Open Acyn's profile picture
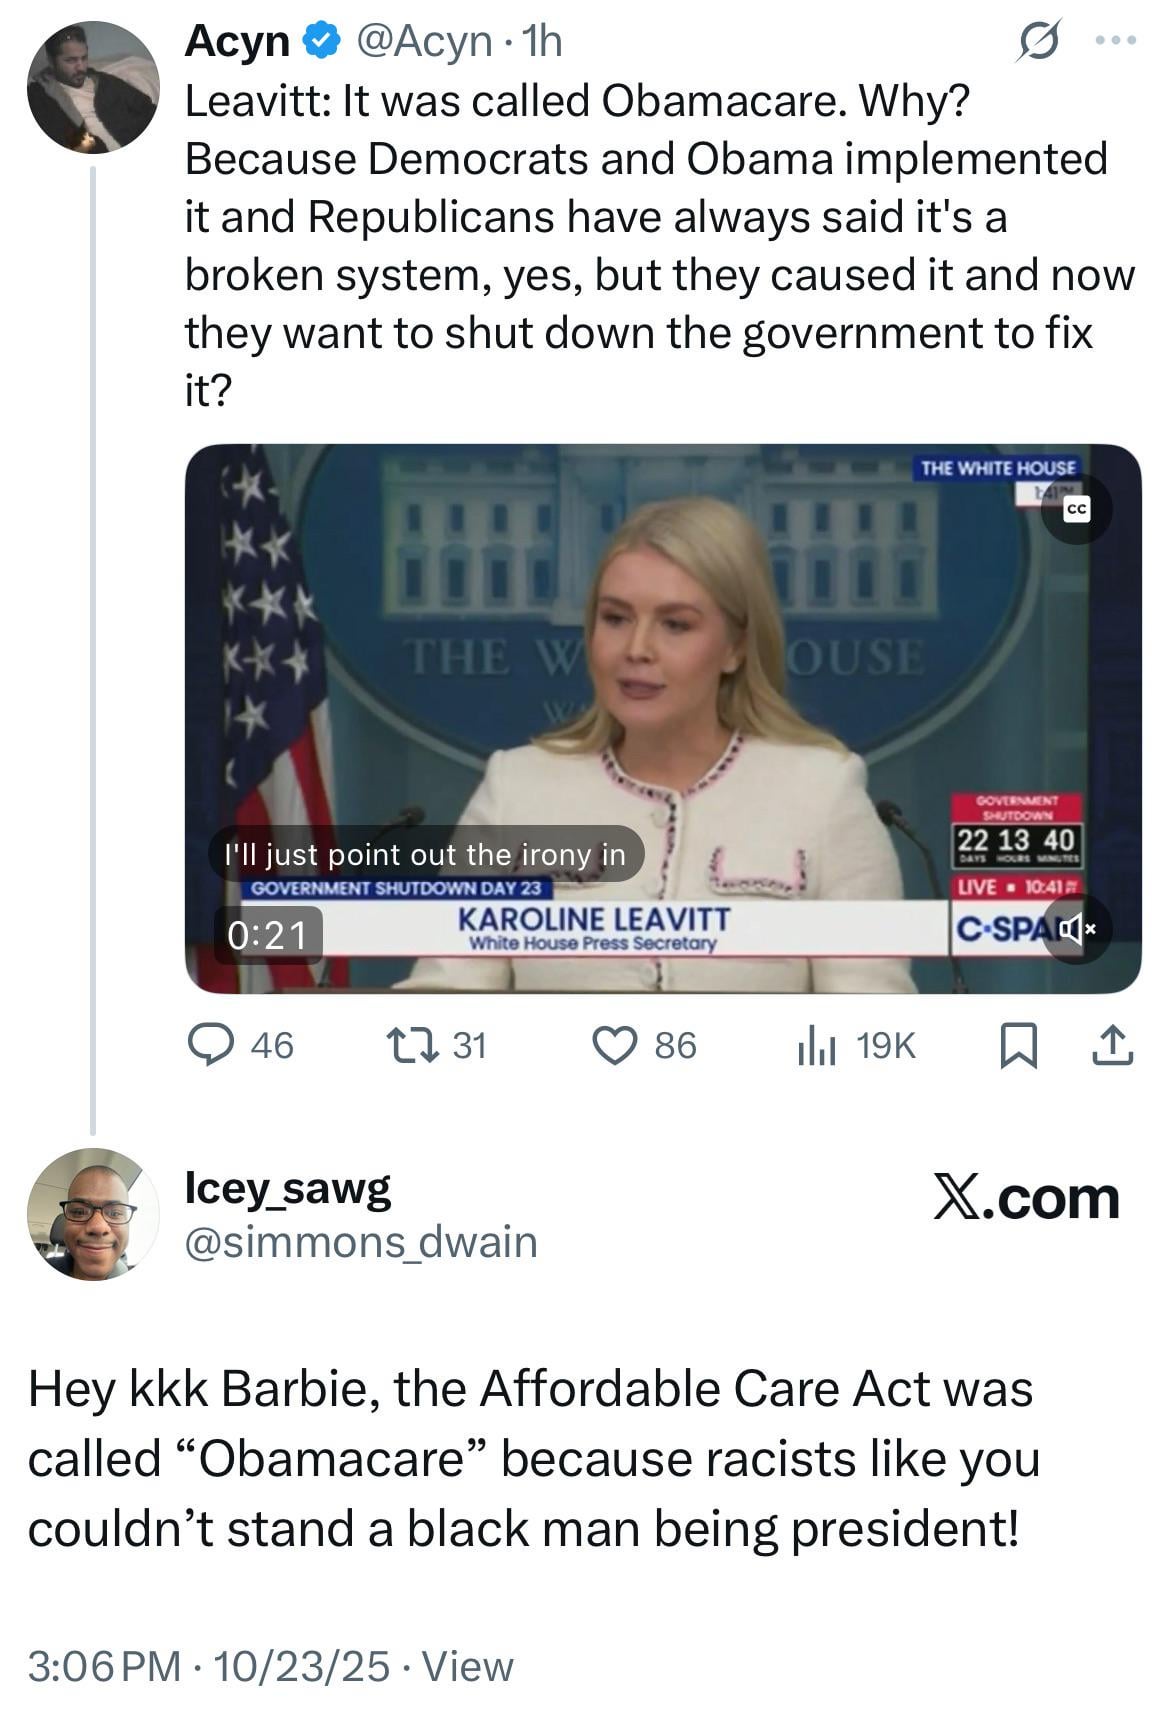 (x=92, y=86)
